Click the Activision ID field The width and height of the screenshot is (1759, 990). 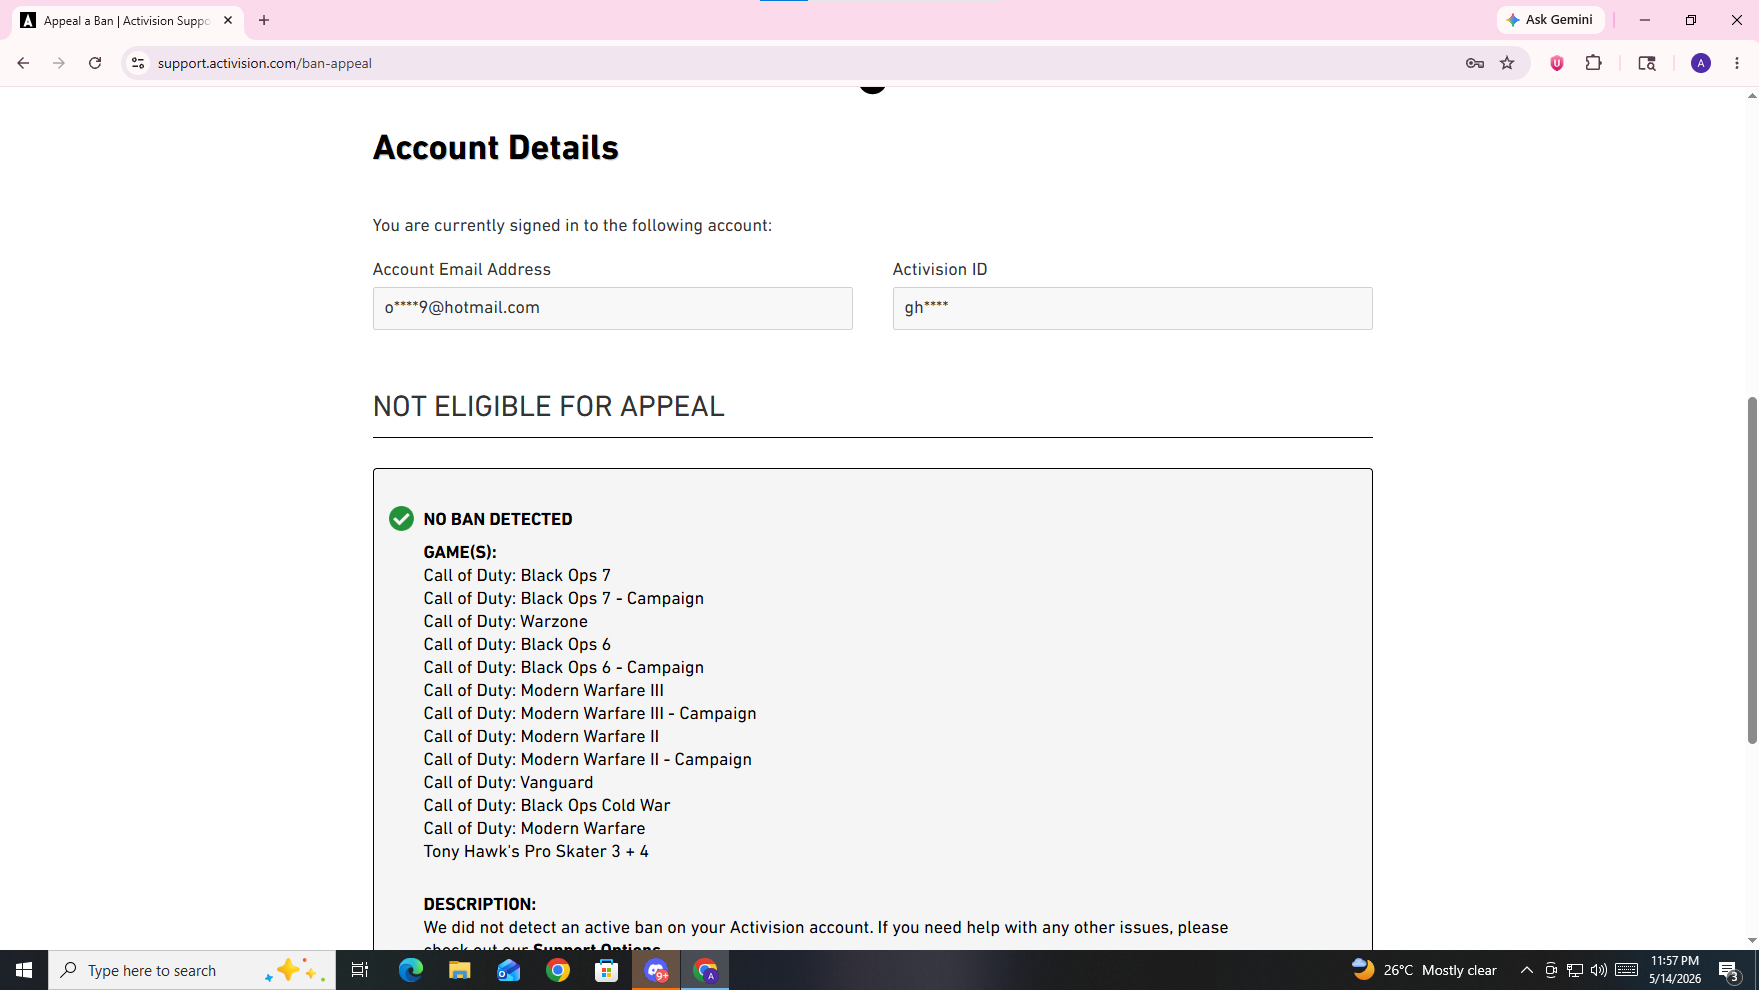click(x=1132, y=308)
